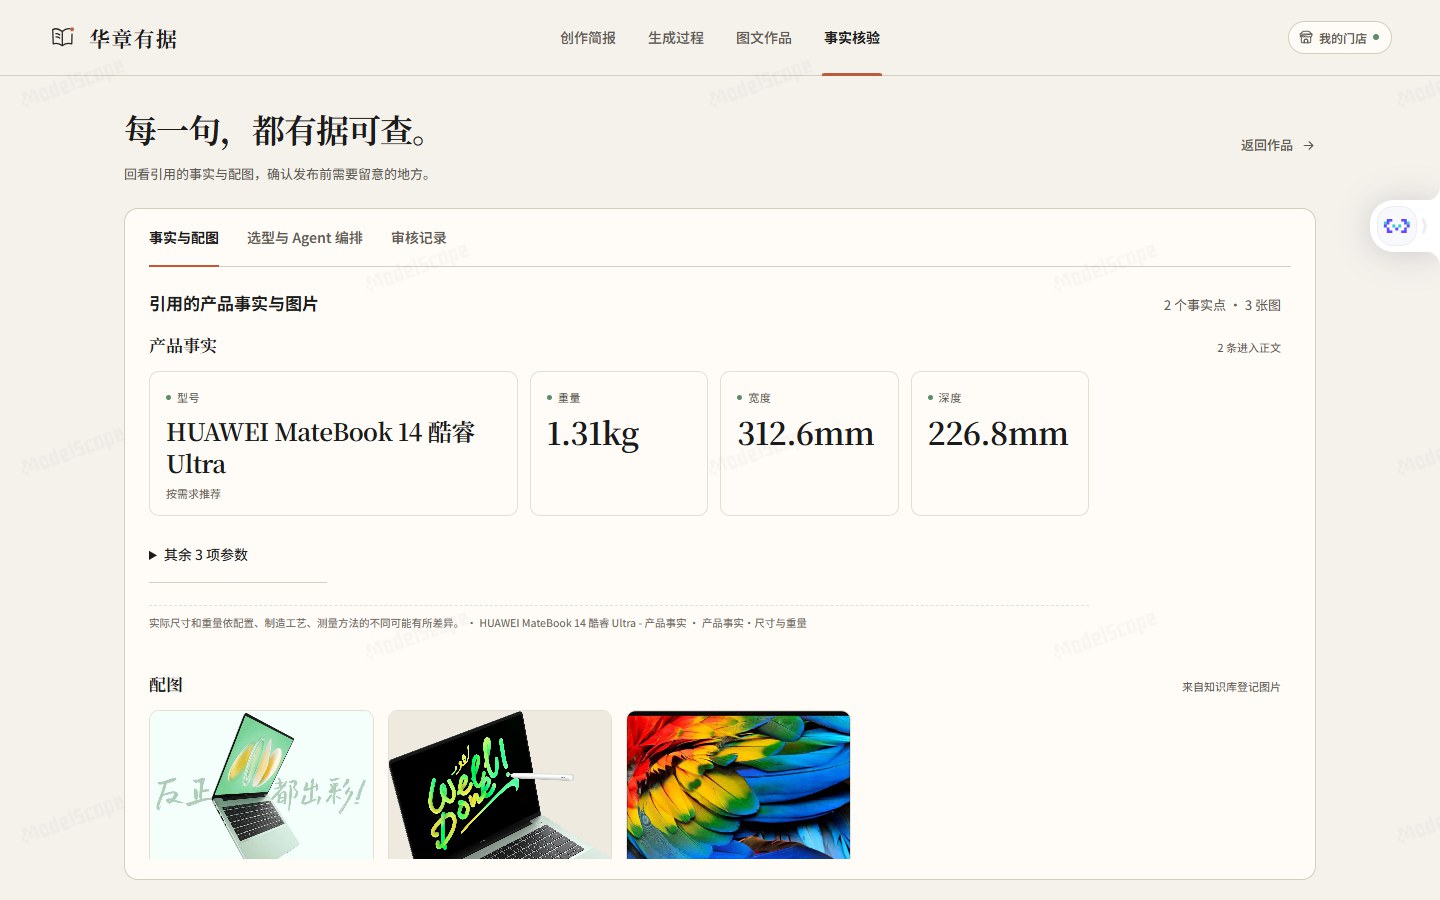Click the arrow next to 返回作品
1440x900 pixels.
point(1309,146)
